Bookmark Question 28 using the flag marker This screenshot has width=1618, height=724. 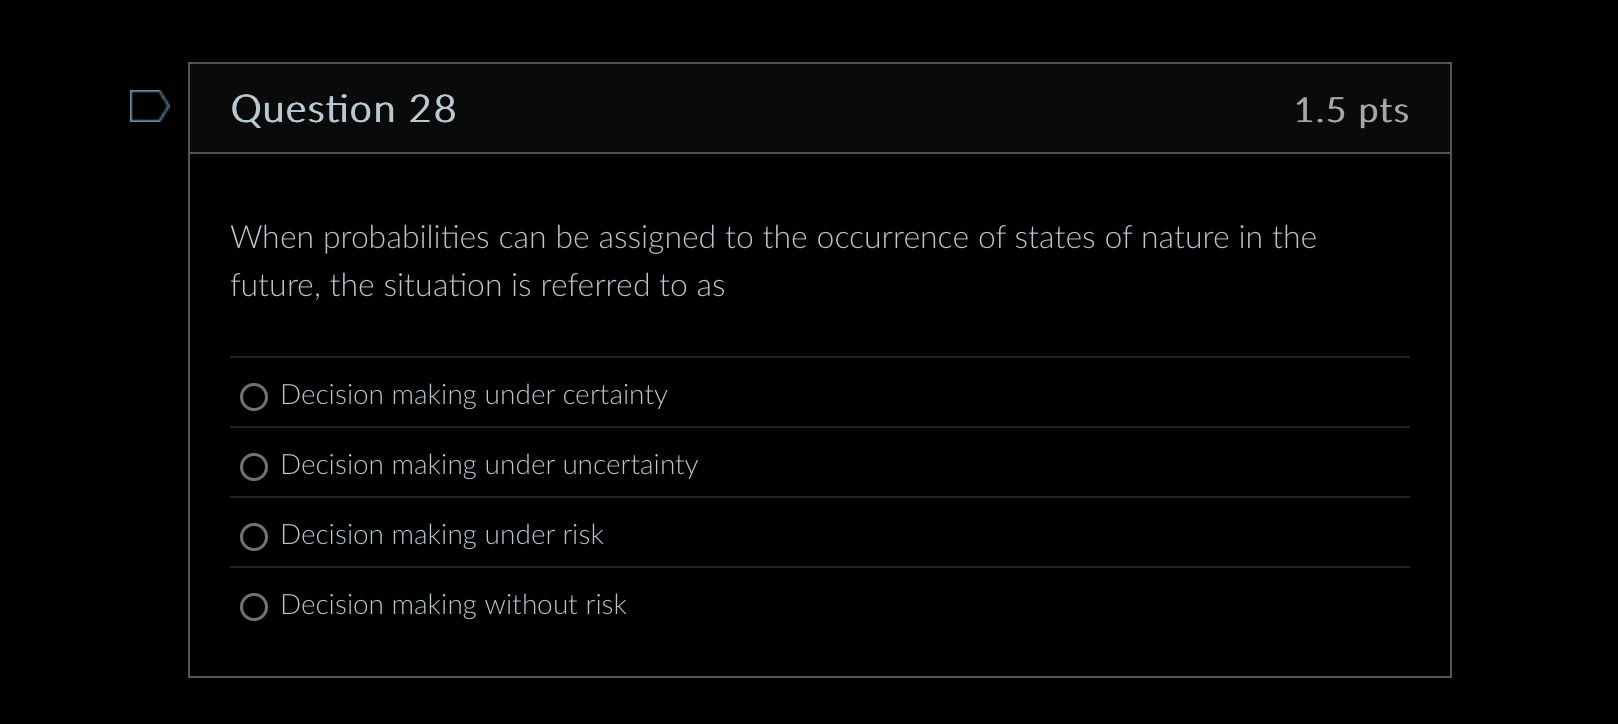coord(149,107)
